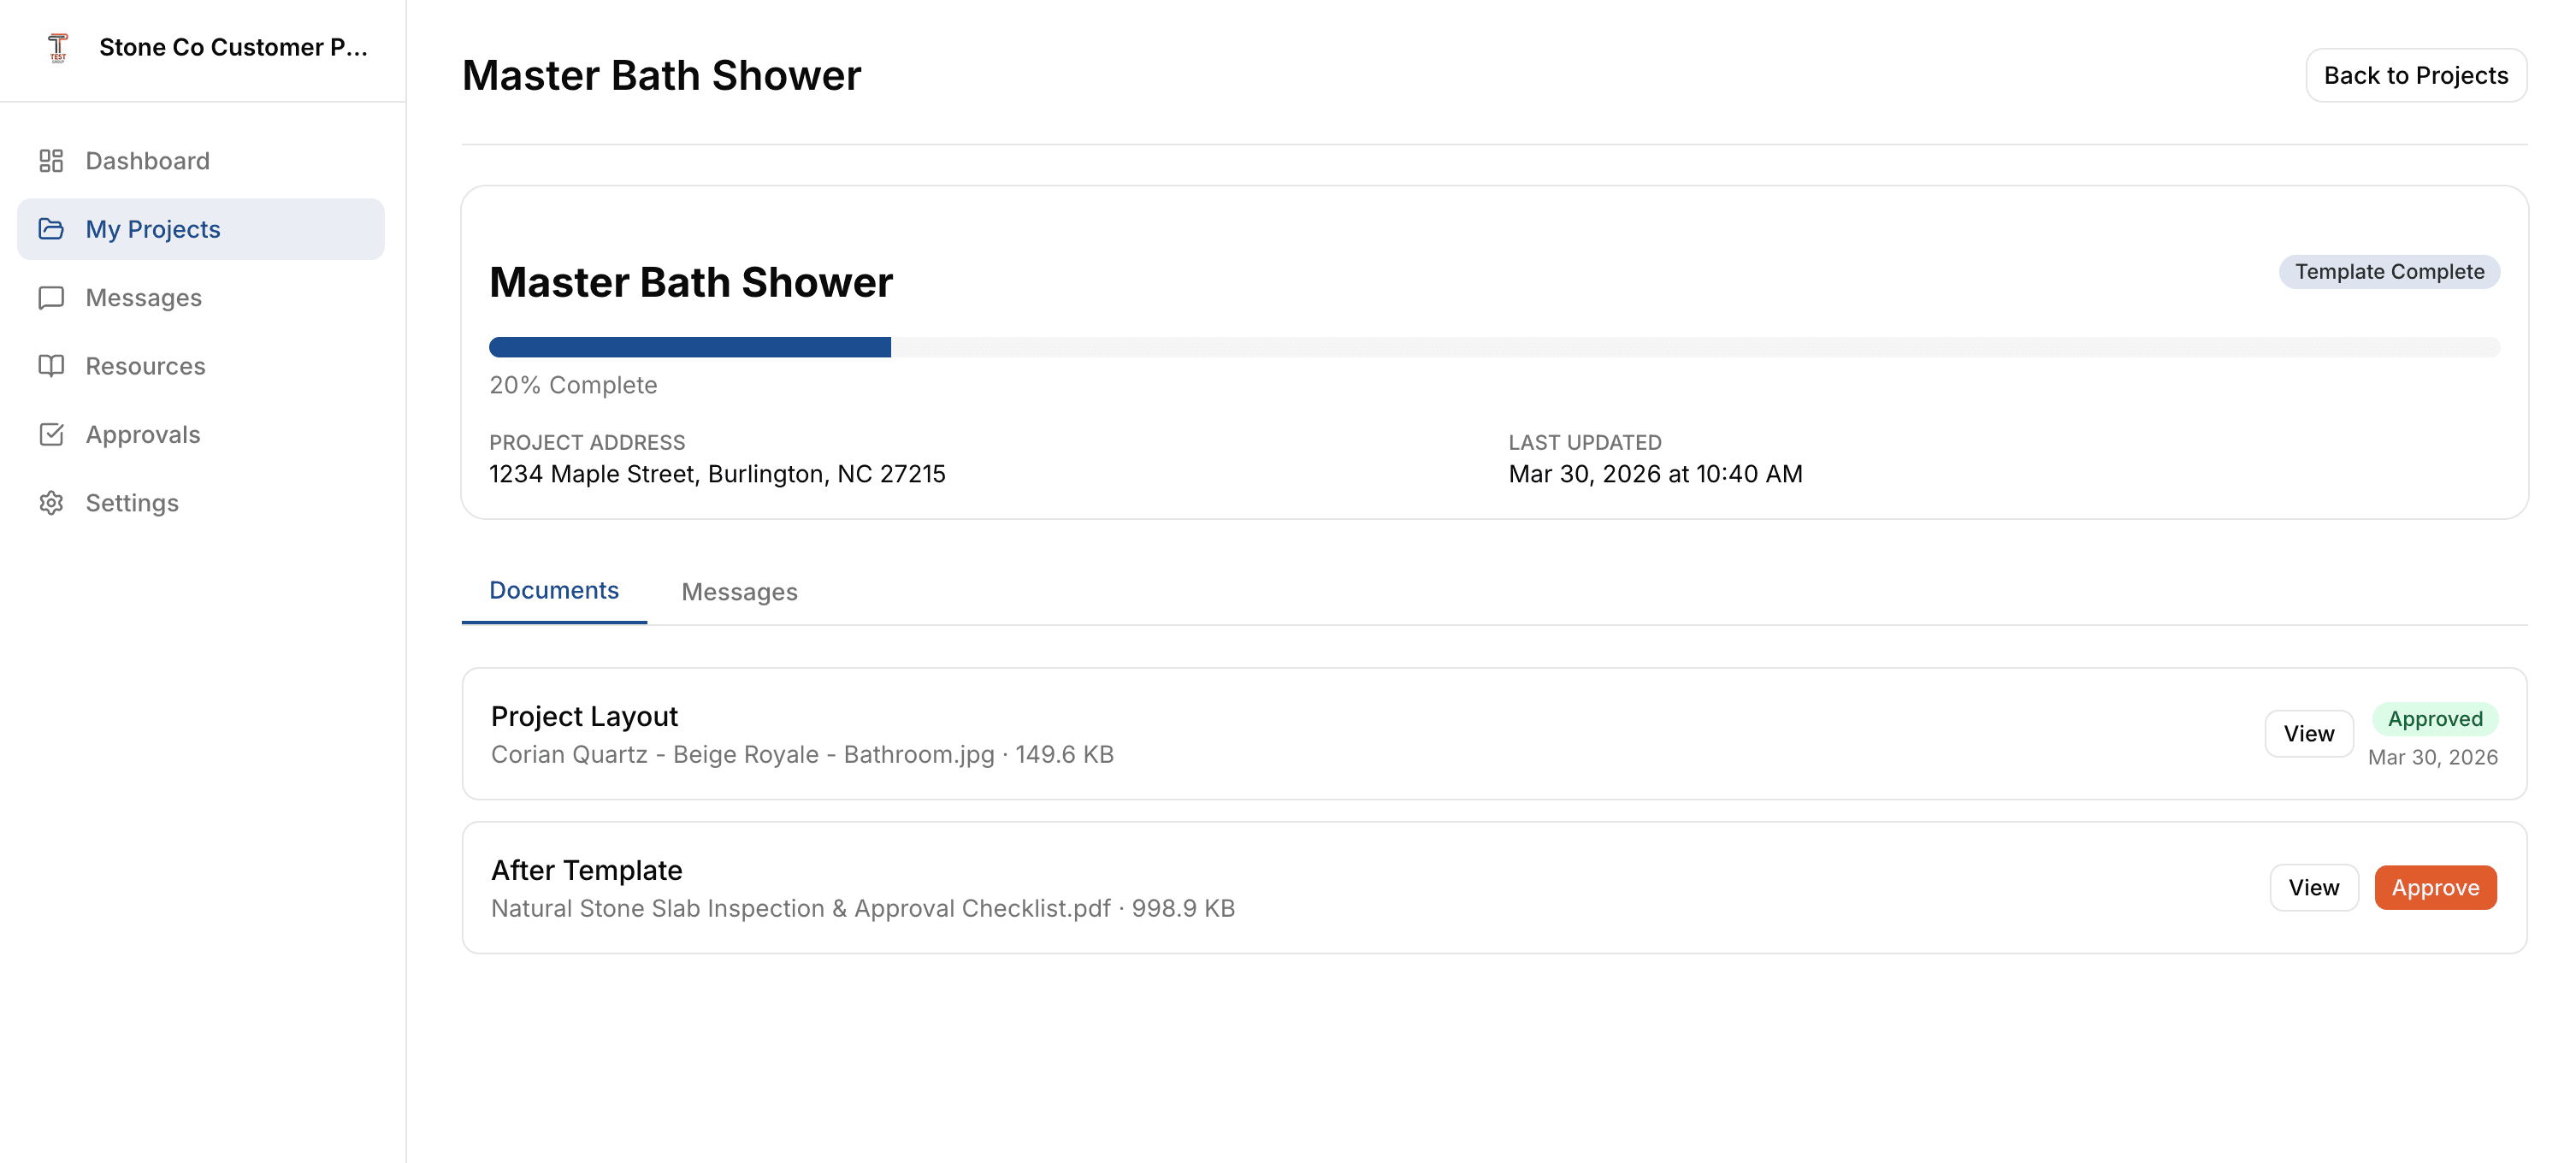Viewport: 2576px width, 1163px height.
Task: Open the Settings gear icon
Action: (x=52, y=502)
